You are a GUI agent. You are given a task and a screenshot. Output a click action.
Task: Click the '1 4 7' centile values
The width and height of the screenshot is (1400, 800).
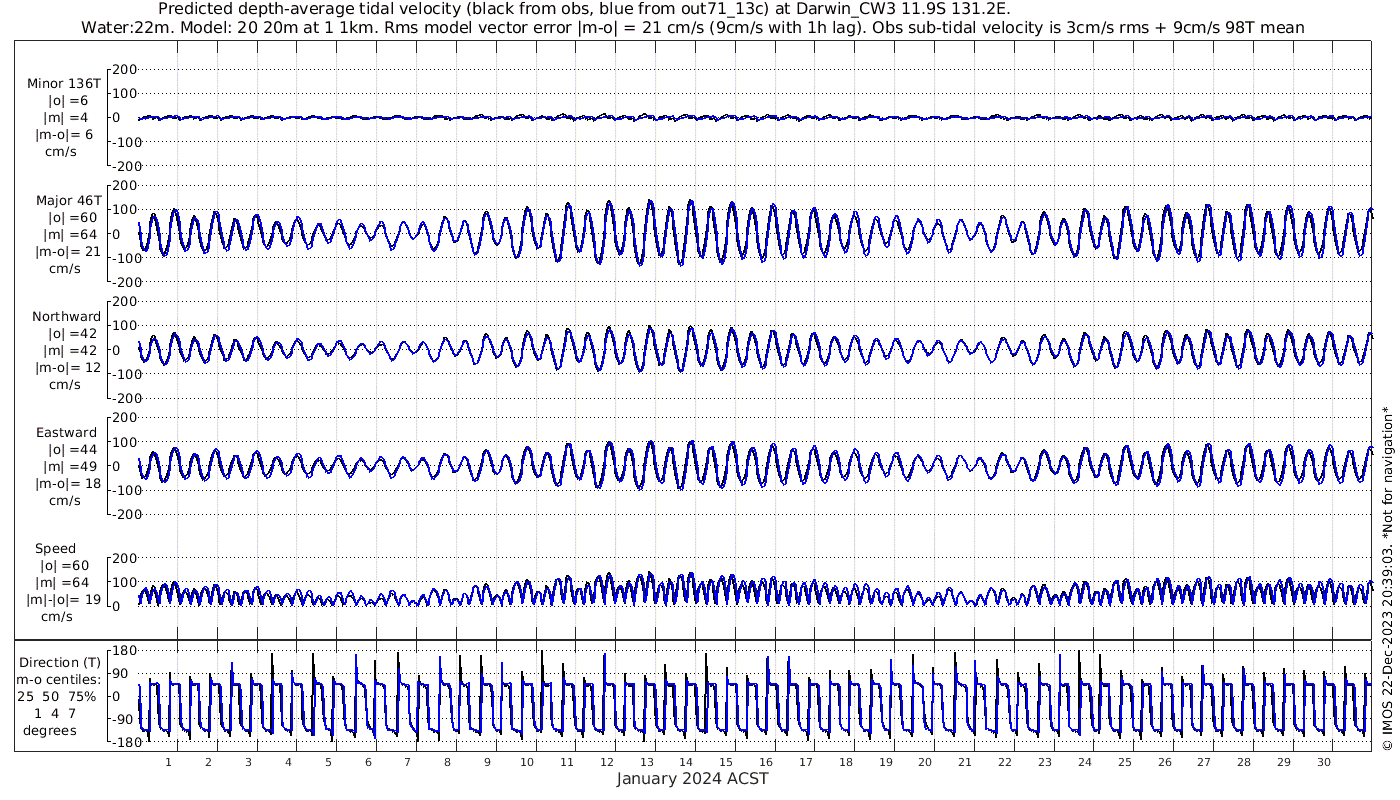[55, 714]
